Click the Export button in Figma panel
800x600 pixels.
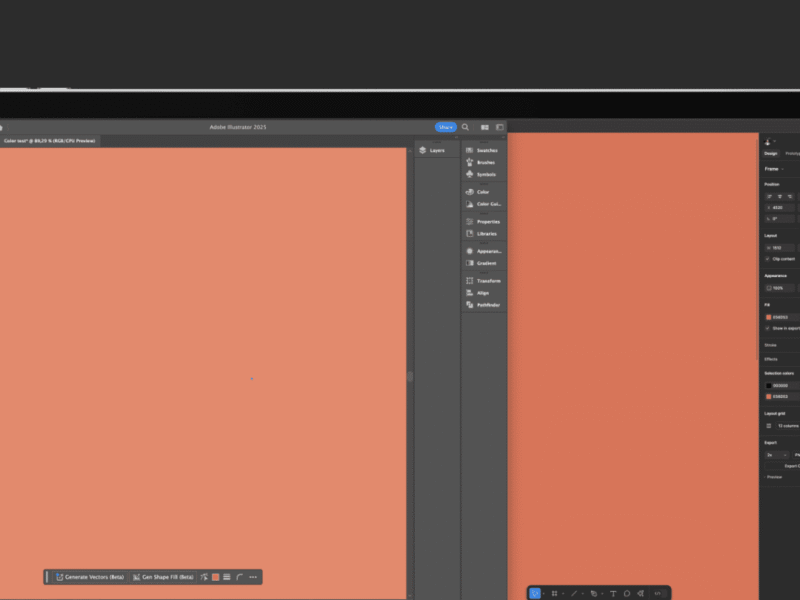783,466
